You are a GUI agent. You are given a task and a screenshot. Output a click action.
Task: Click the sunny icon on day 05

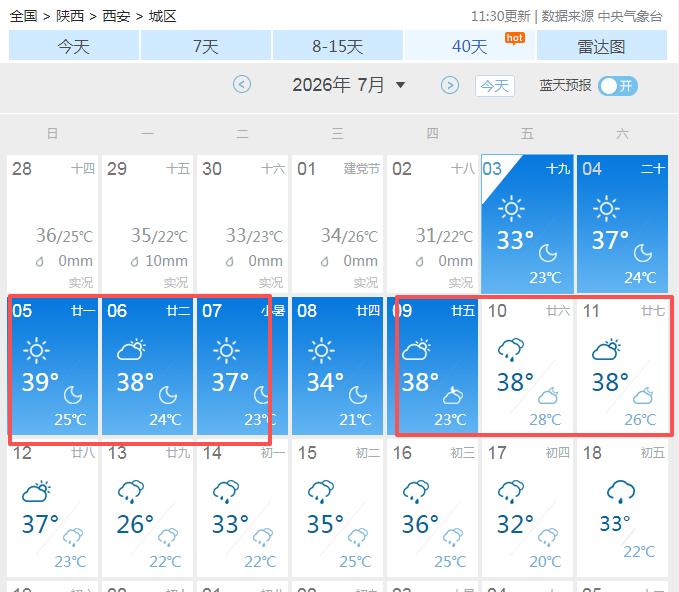coord(36,350)
